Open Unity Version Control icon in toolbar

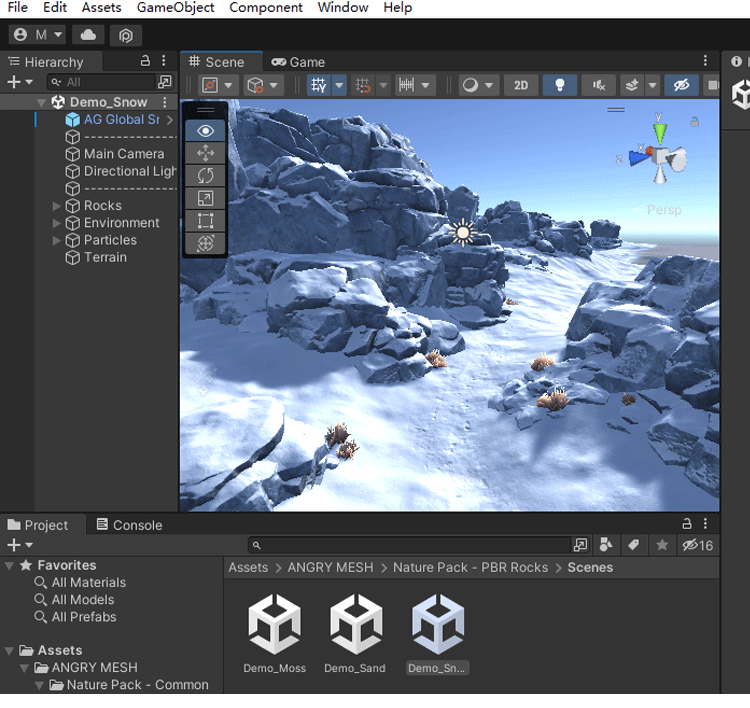[x=126, y=35]
